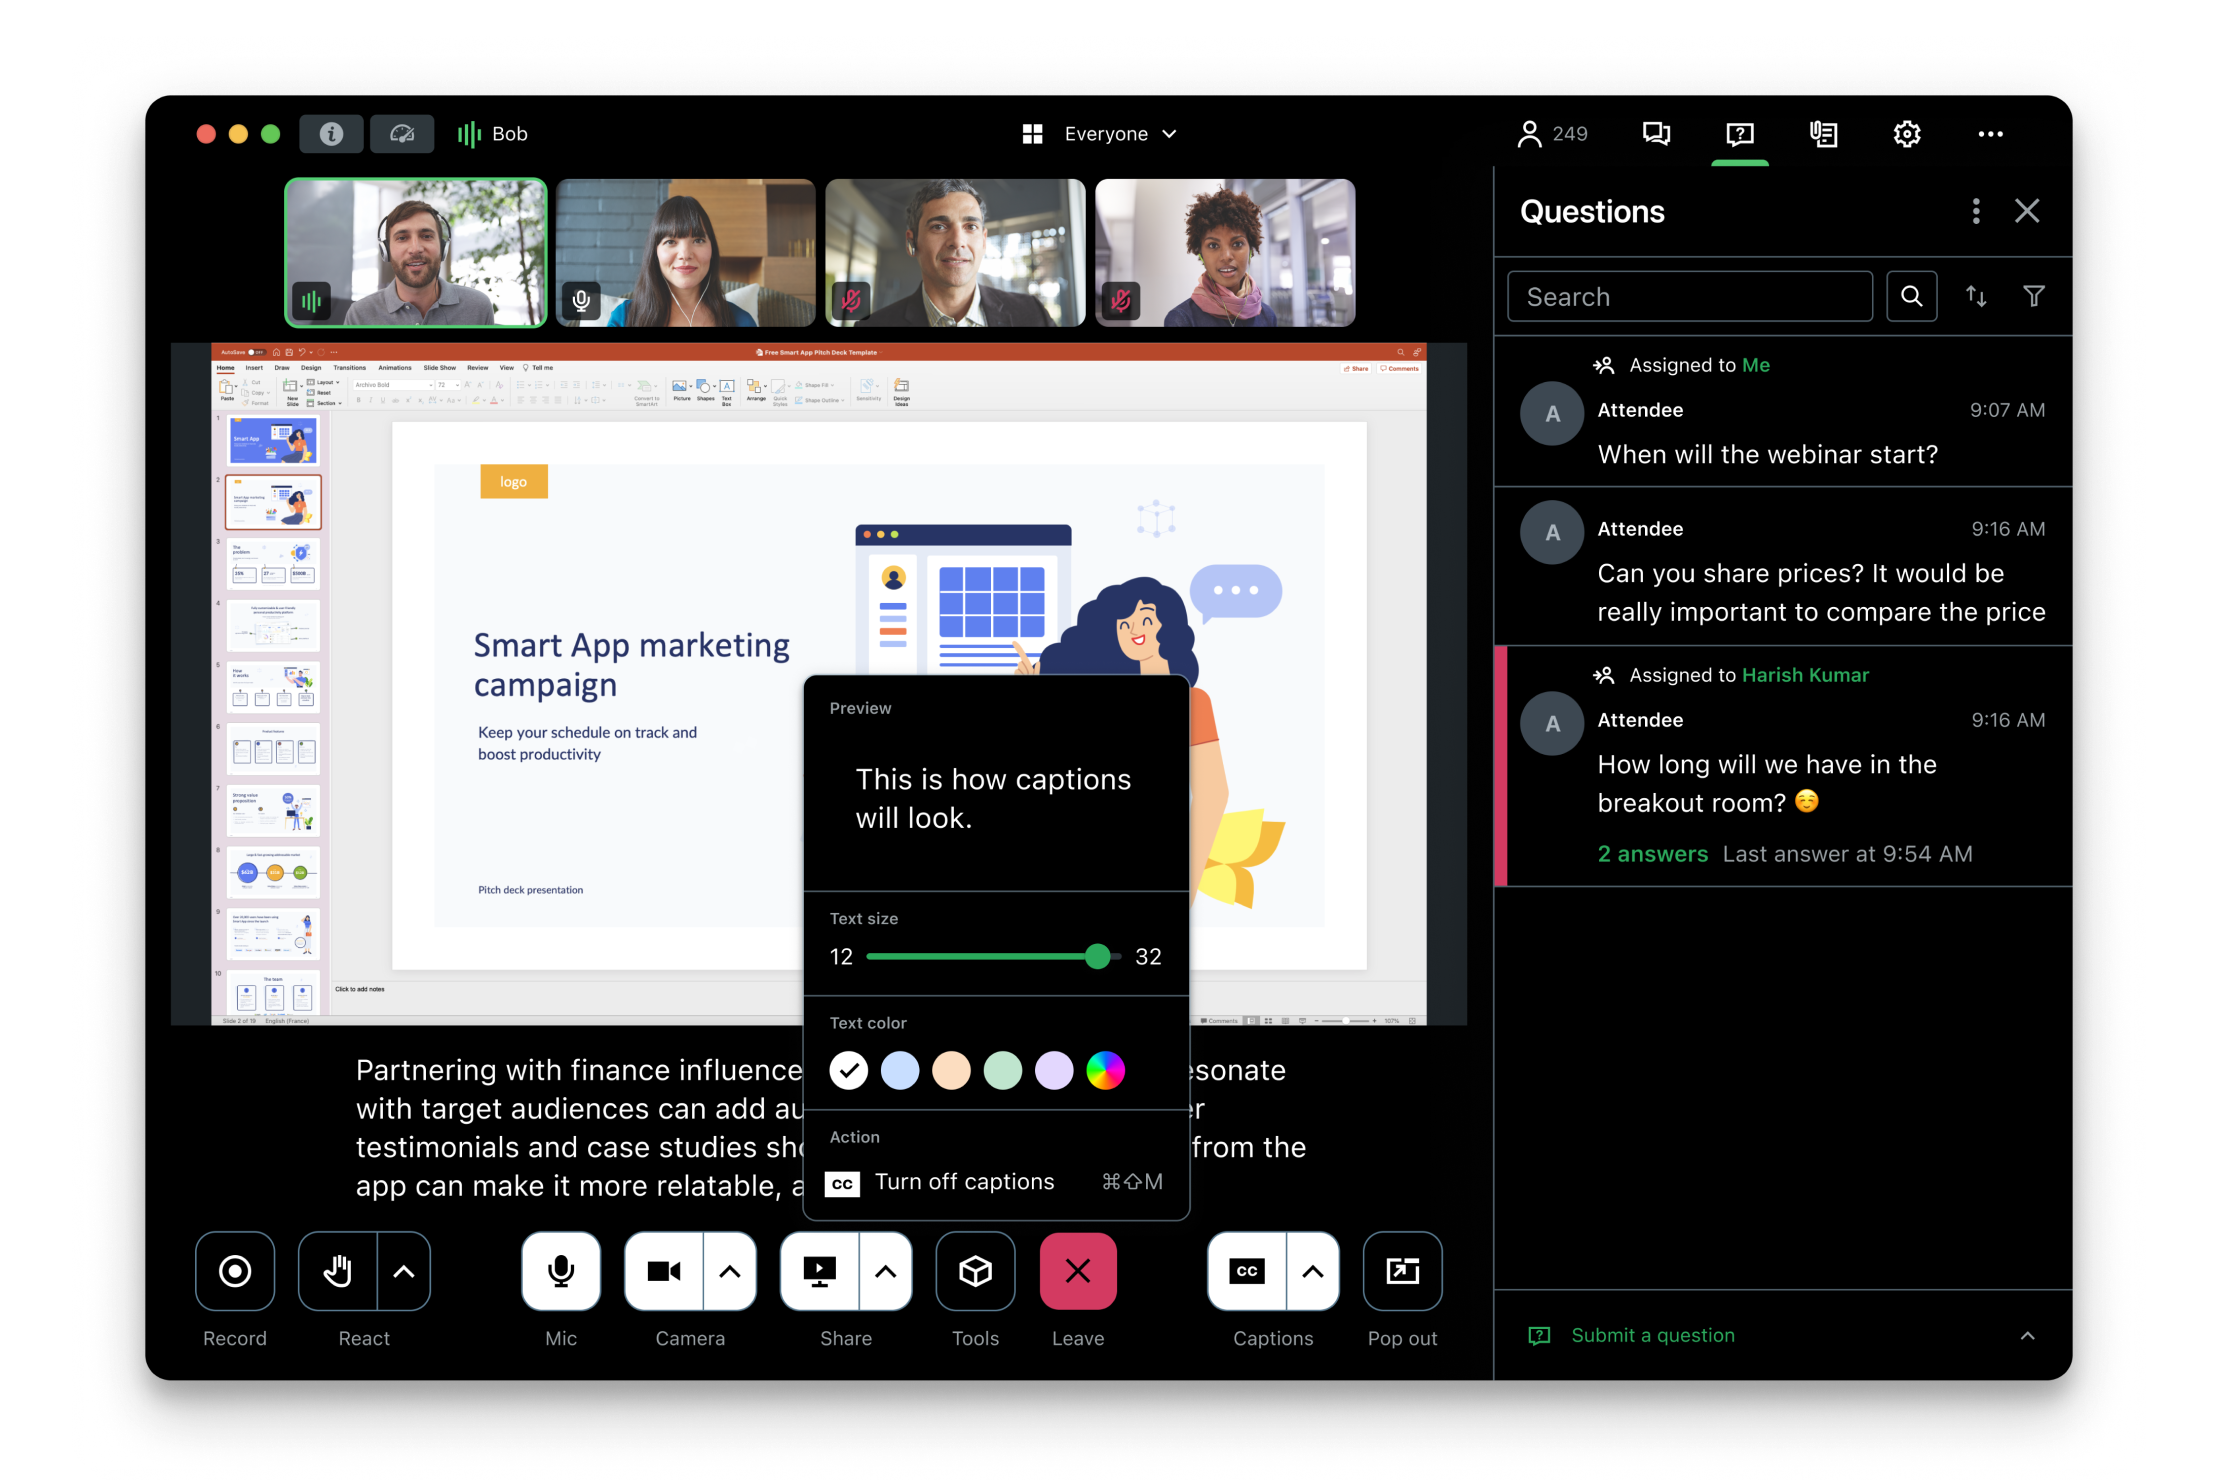Select Turn off captions
Image resolution: width=2220 pixels, height=1480 pixels.
(963, 1181)
